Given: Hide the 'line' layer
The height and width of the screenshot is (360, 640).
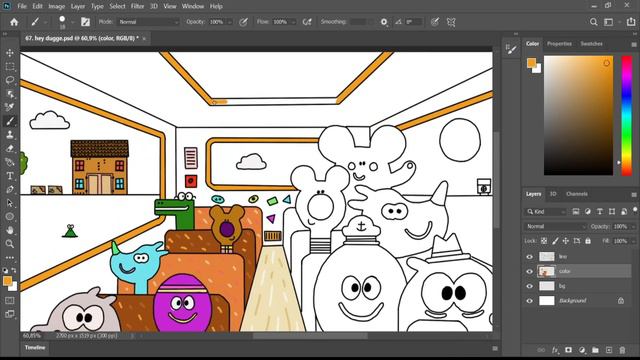Looking at the screenshot, I should [529, 257].
